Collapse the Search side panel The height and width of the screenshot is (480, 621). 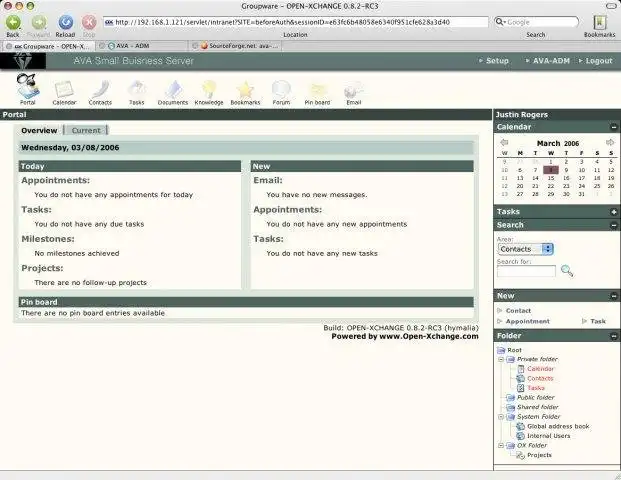pyautogui.click(x=613, y=225)
